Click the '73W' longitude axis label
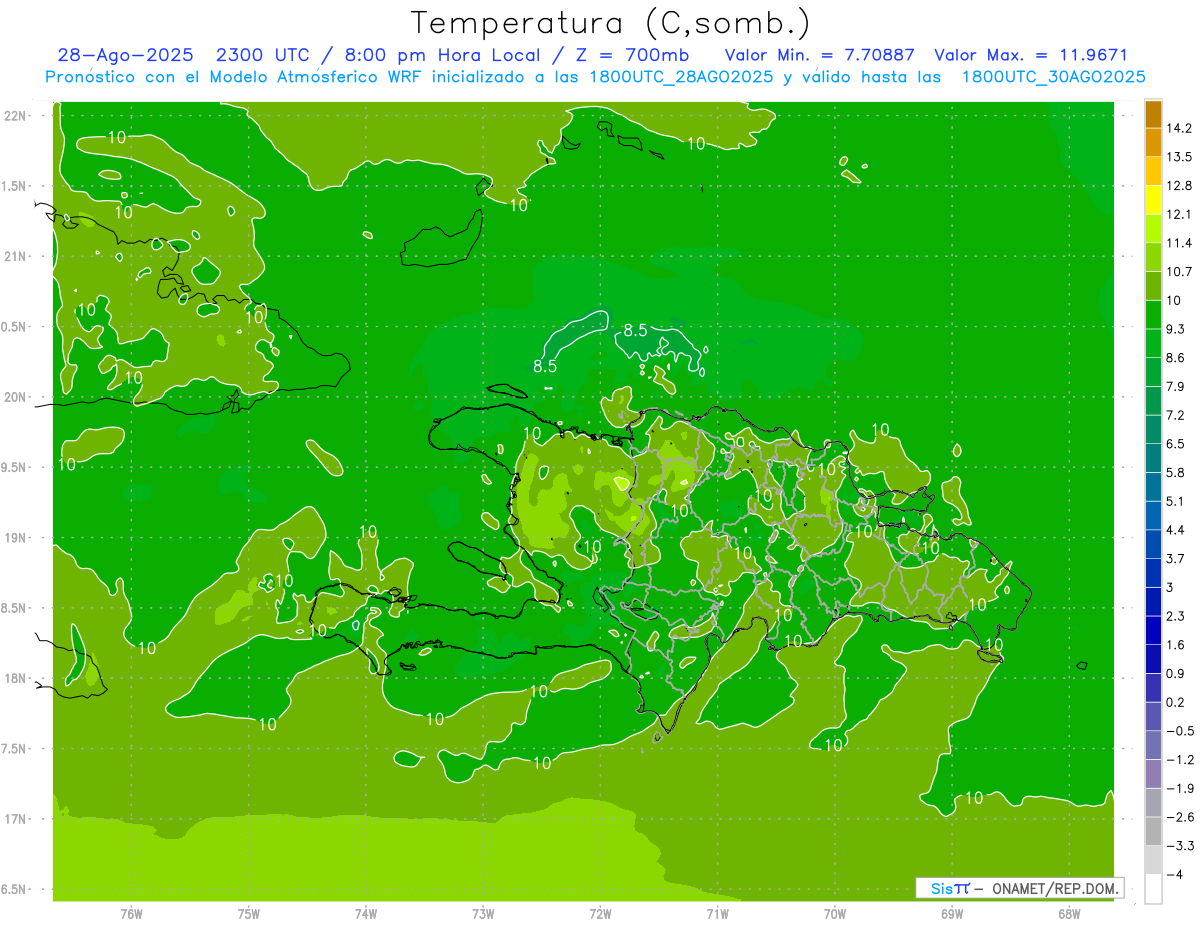 483,914
